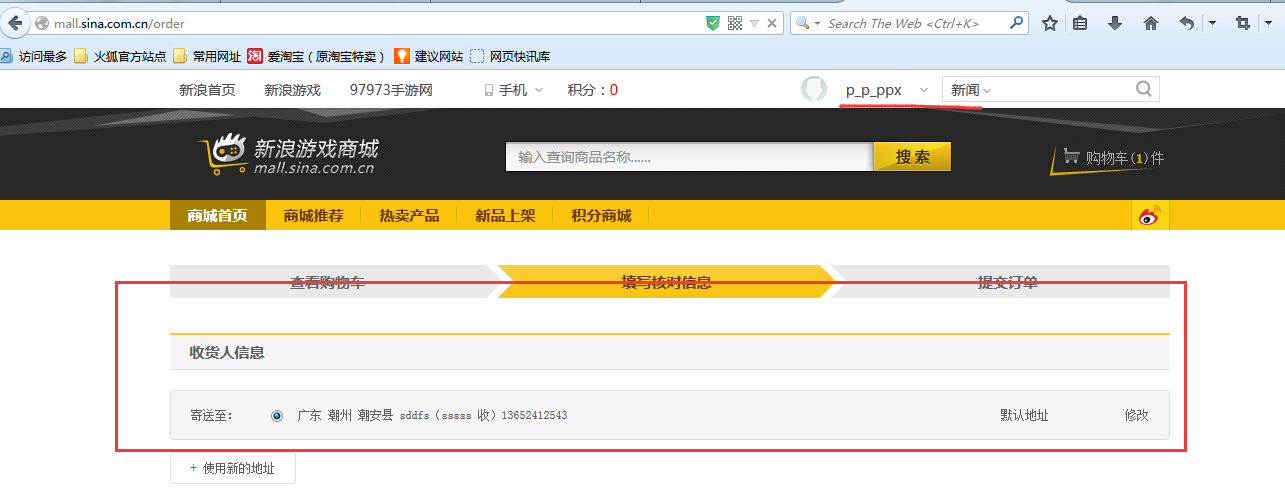Screen dimensions: 1285x492
Task: Click the yellow 搜索 button
Action: pyautogui.click(x=912, y=157)
